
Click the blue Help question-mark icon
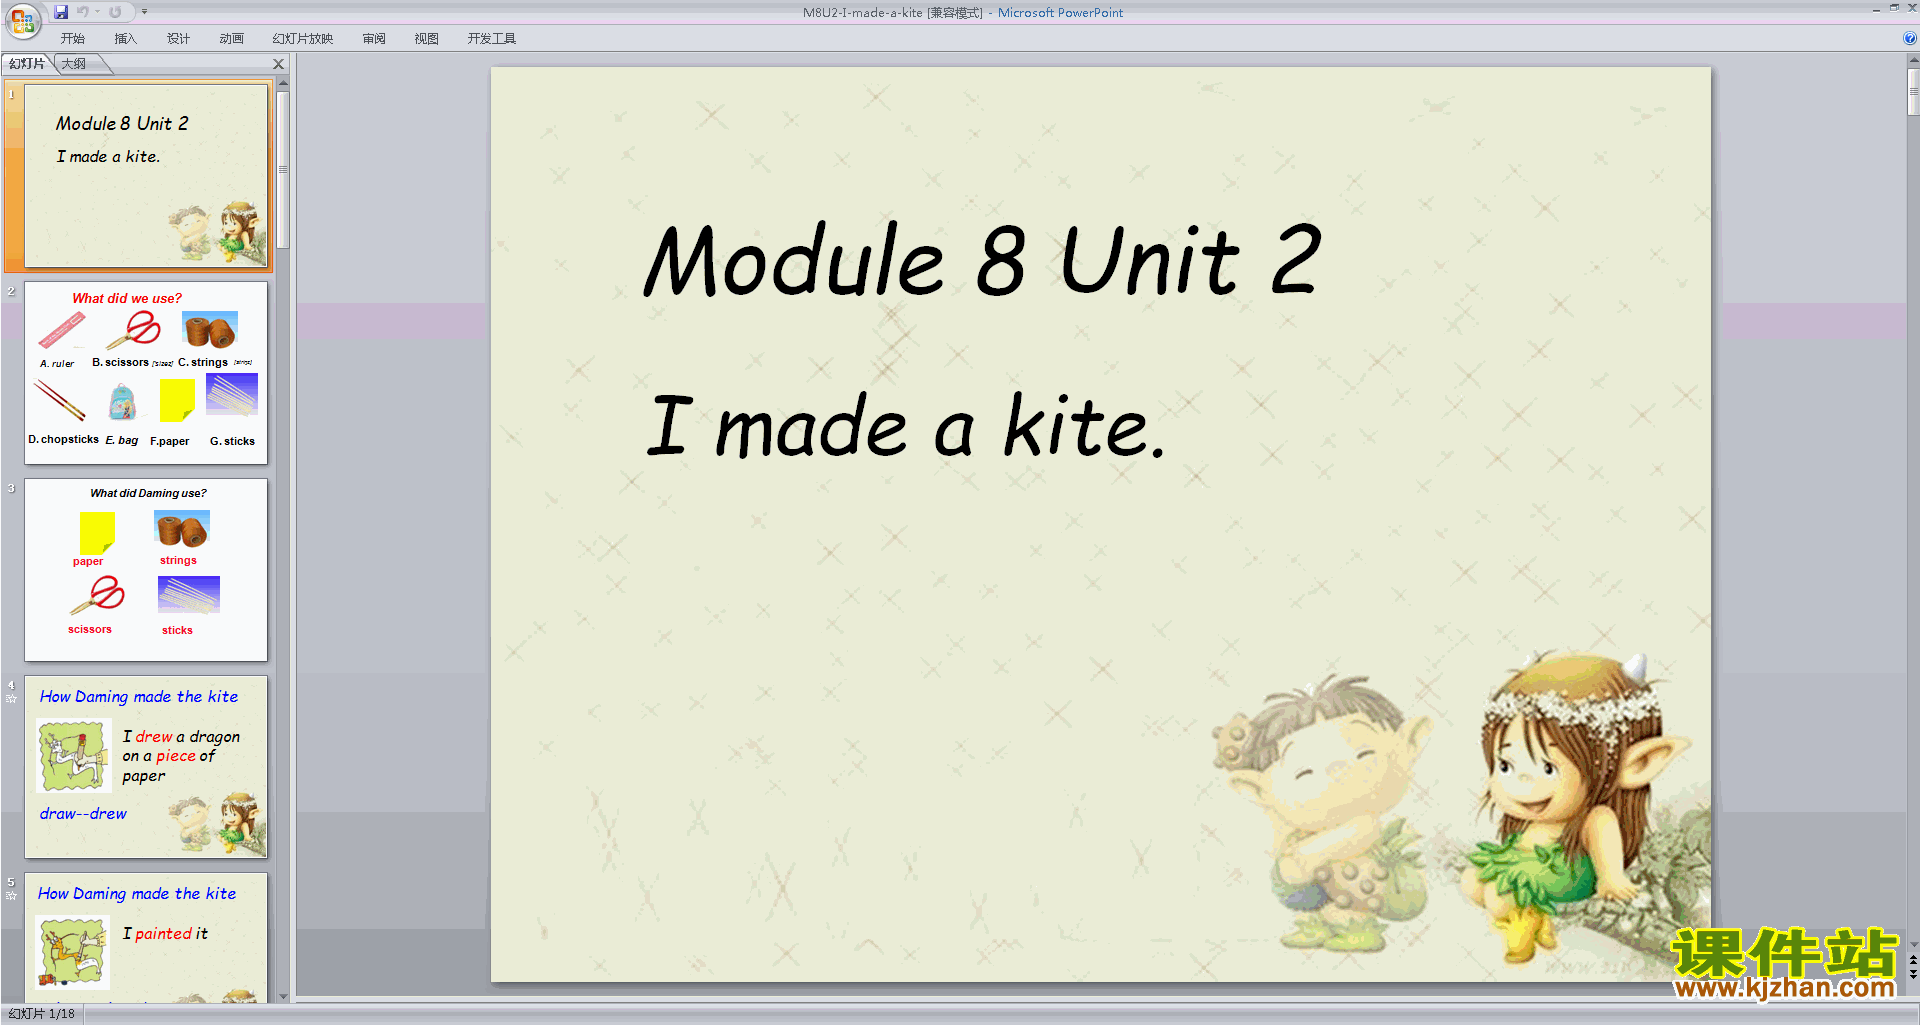point(1910,39)
